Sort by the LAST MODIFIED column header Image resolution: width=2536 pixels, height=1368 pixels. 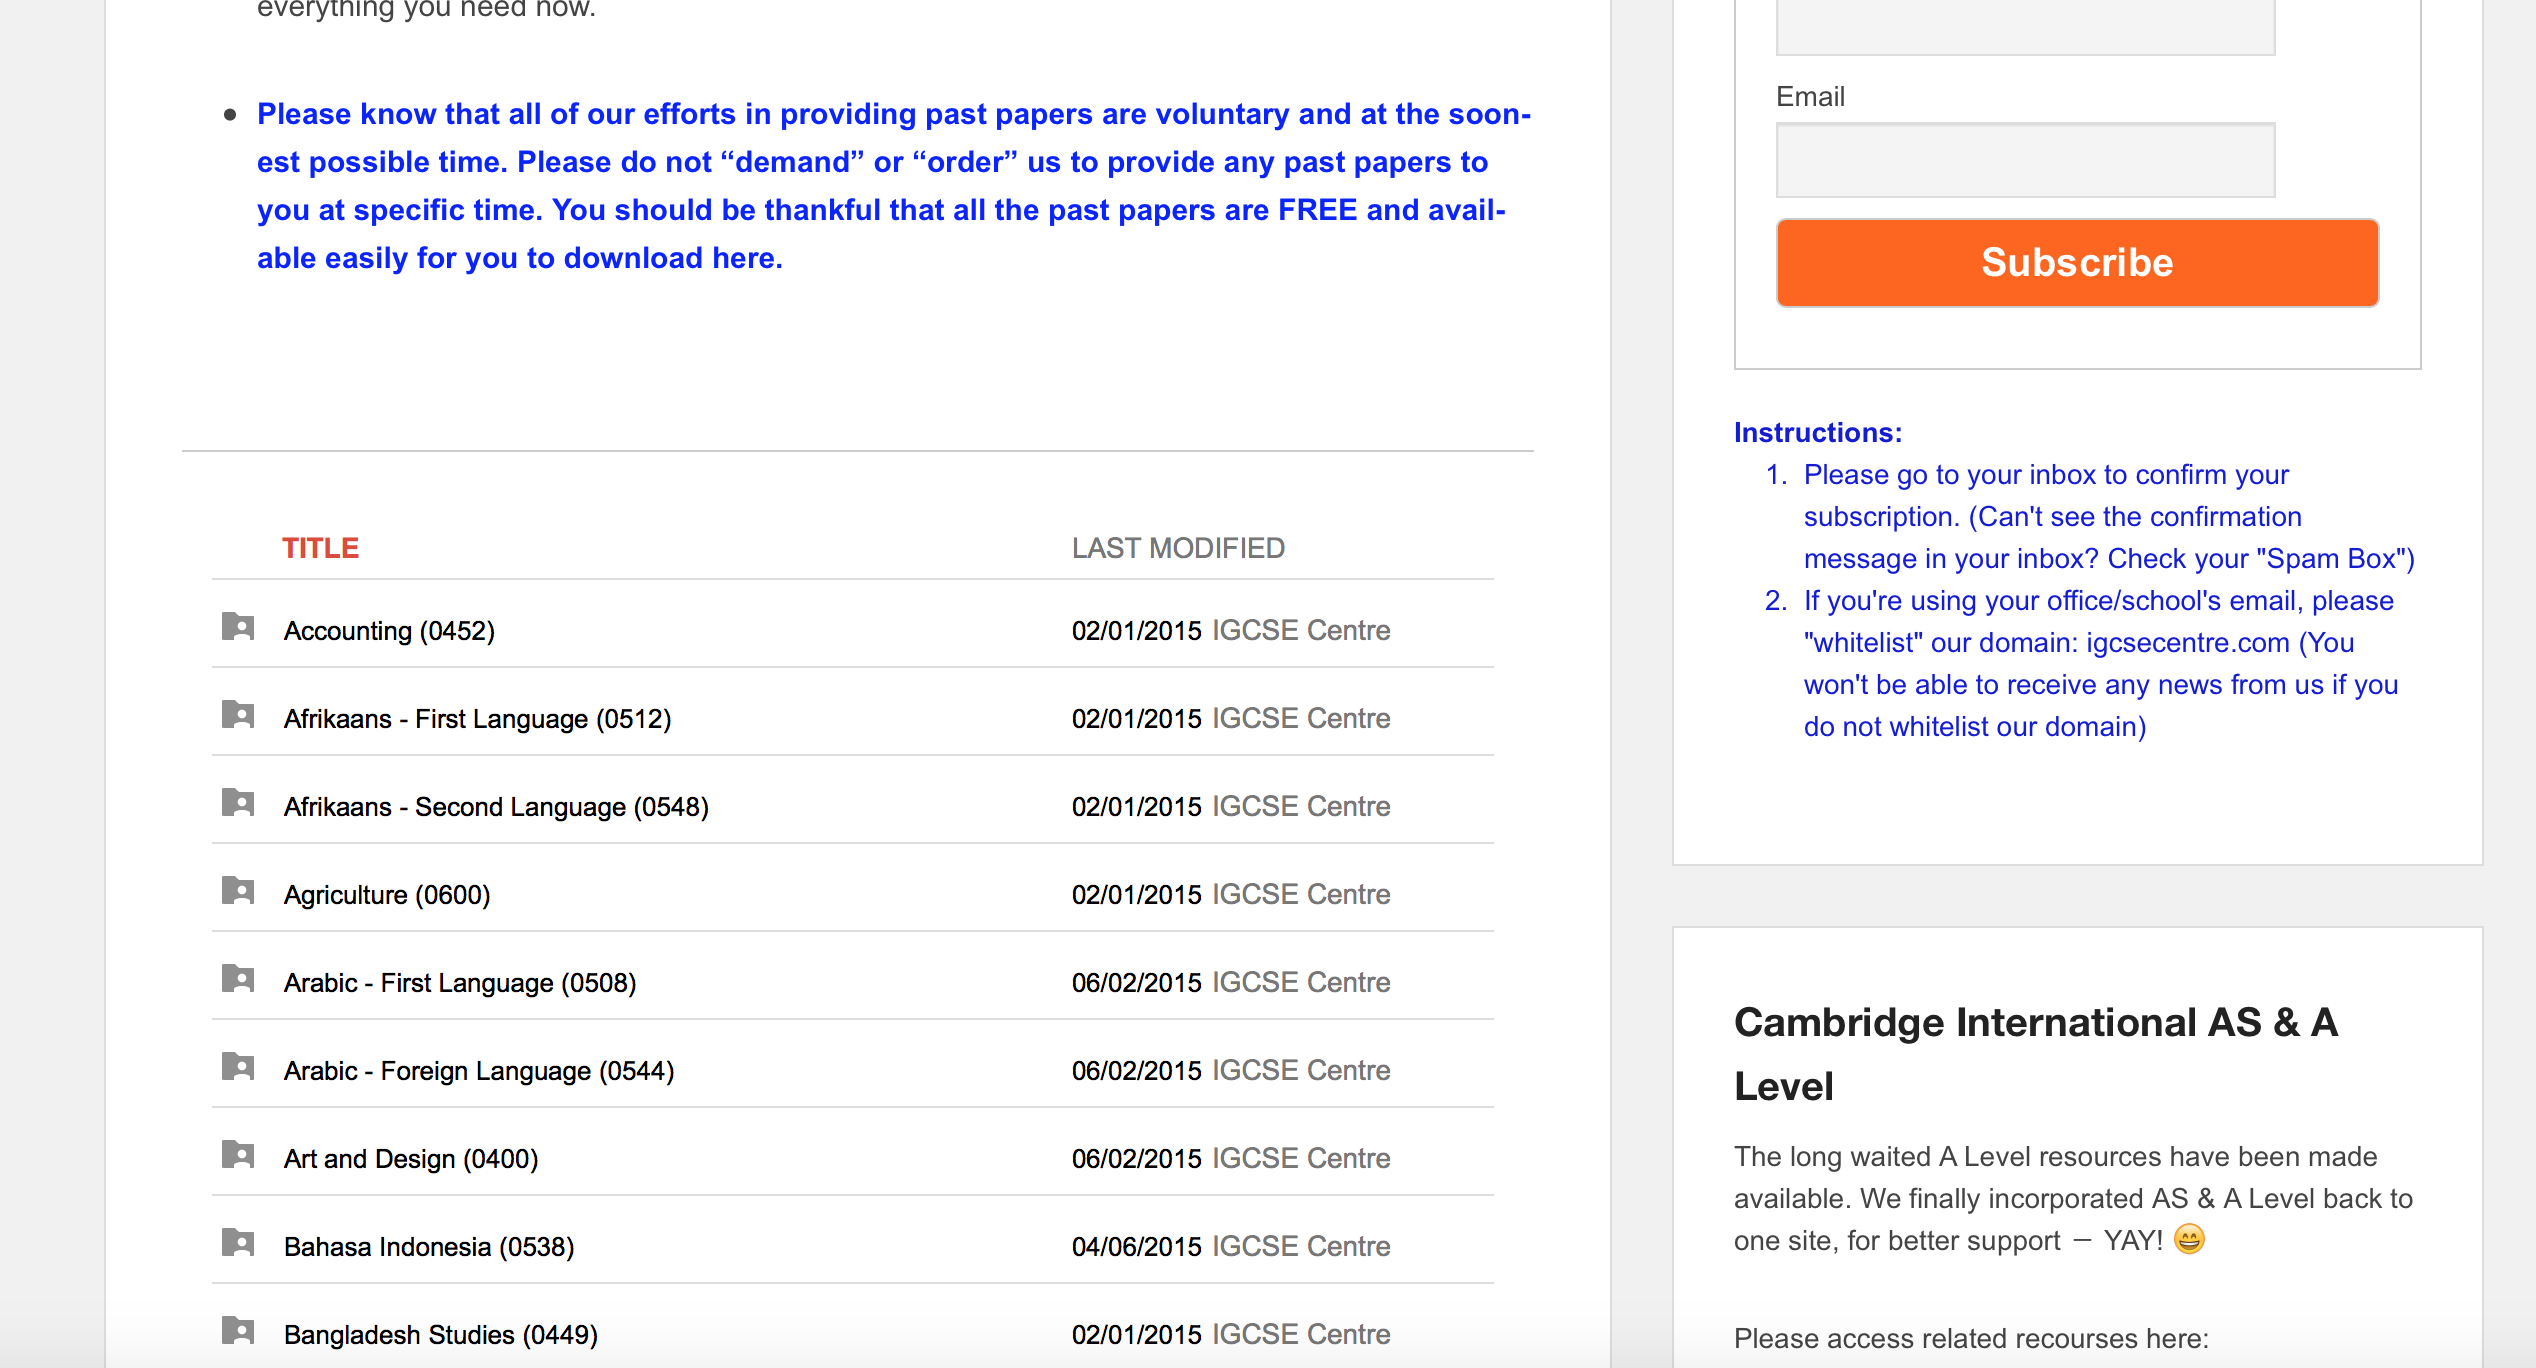click(x=1178, y=548)
